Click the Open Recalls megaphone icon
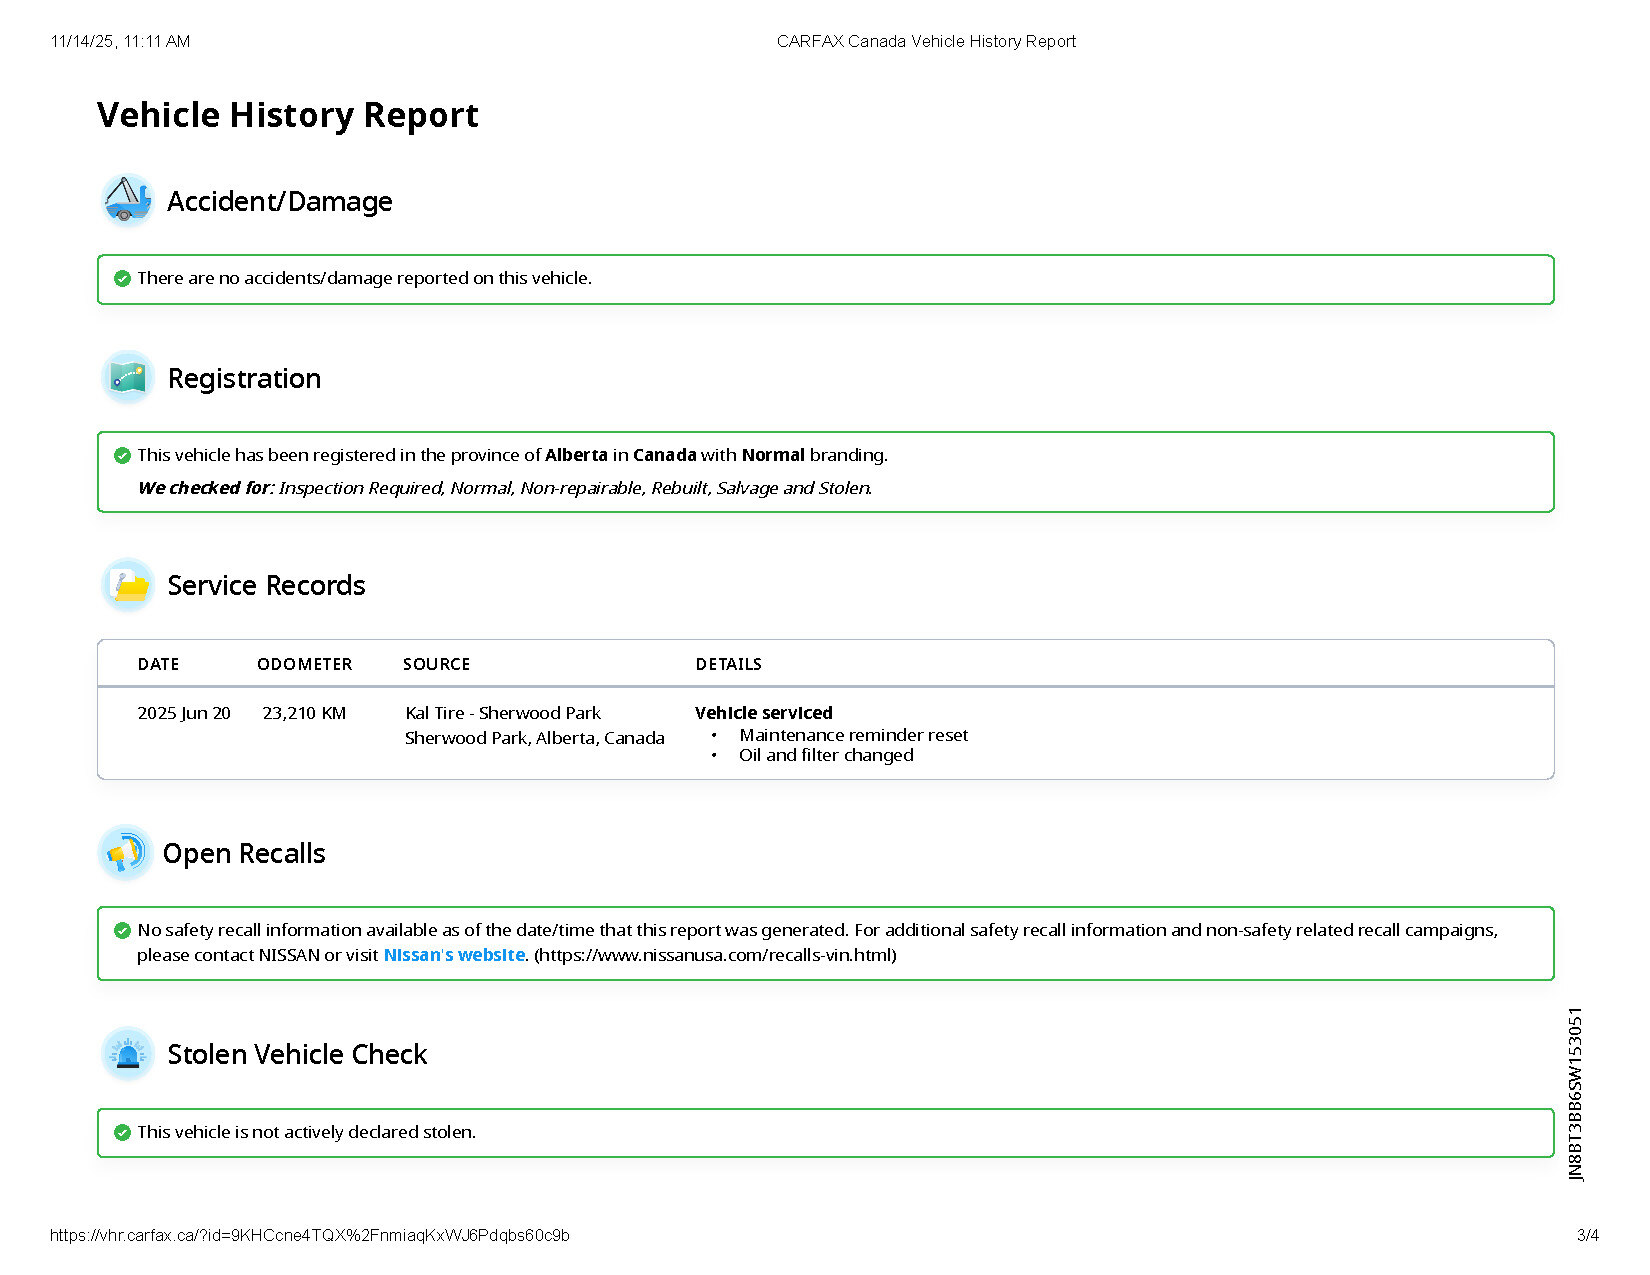The height and width of the screenshot is (1275, 1650). 125,853
